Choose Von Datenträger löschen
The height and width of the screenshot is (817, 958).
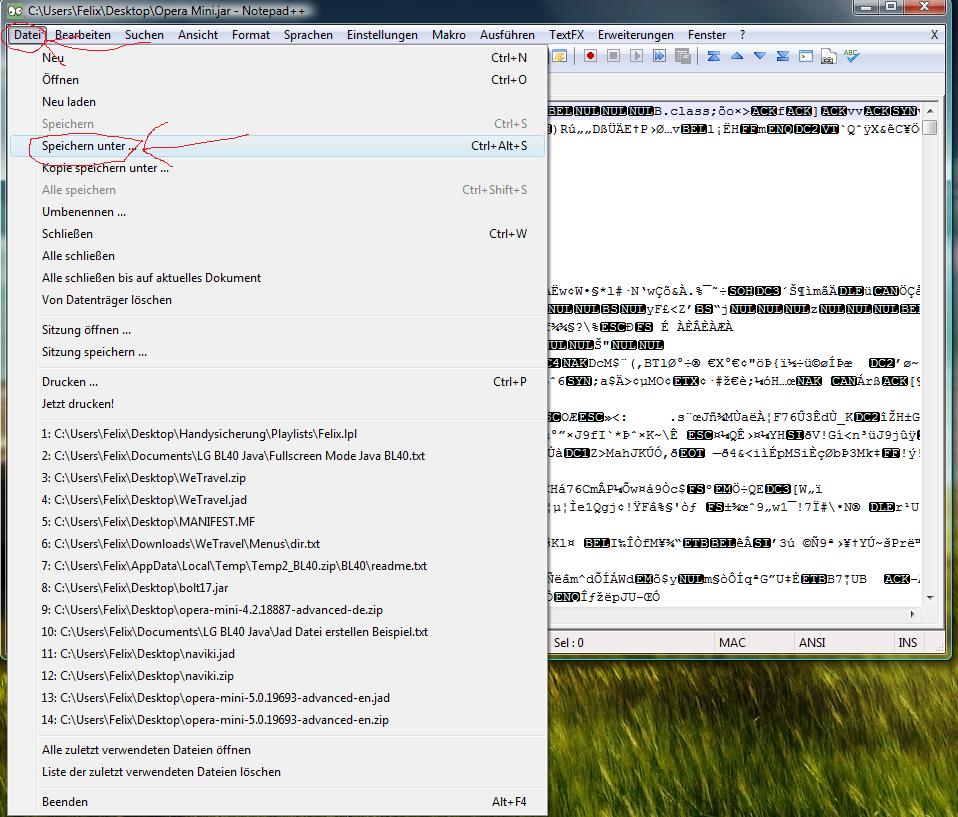pyautogui.click(x=278, y=299)
